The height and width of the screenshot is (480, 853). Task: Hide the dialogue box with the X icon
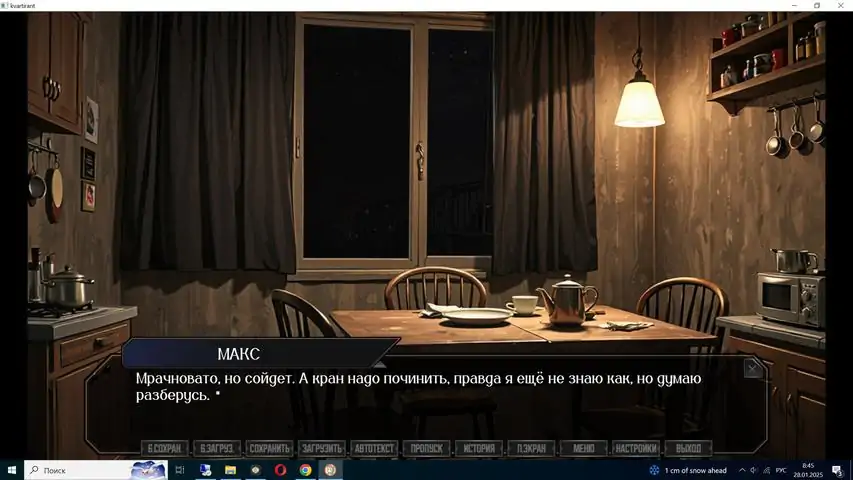(752, 369)
